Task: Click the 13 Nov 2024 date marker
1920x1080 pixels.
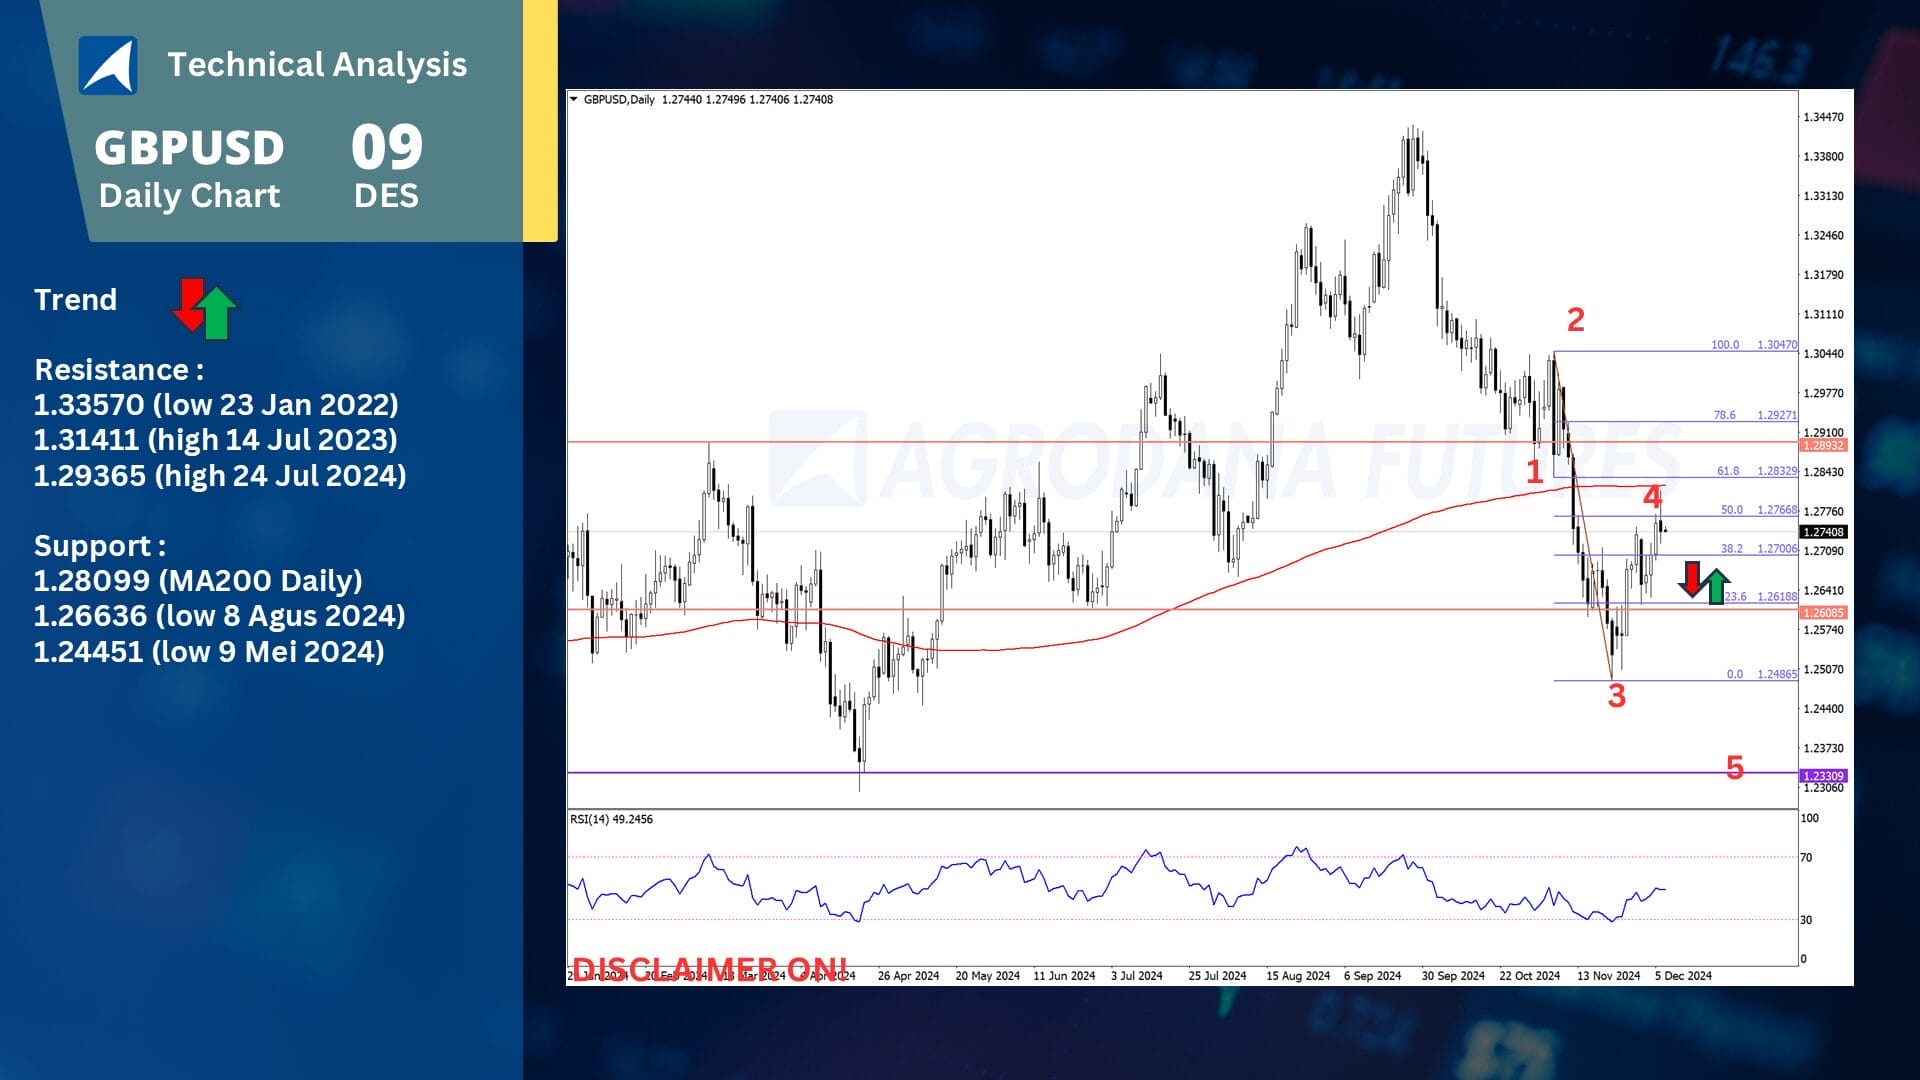Action: (1608, 976)
